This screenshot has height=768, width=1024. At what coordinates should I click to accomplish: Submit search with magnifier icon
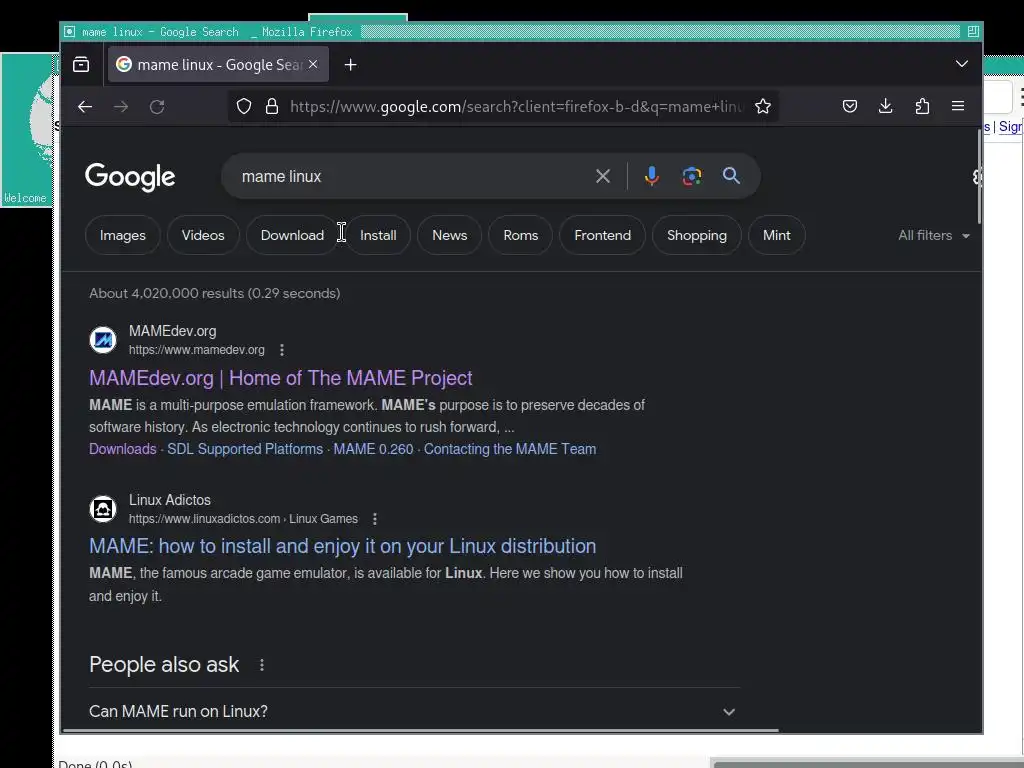pos(731,176)
